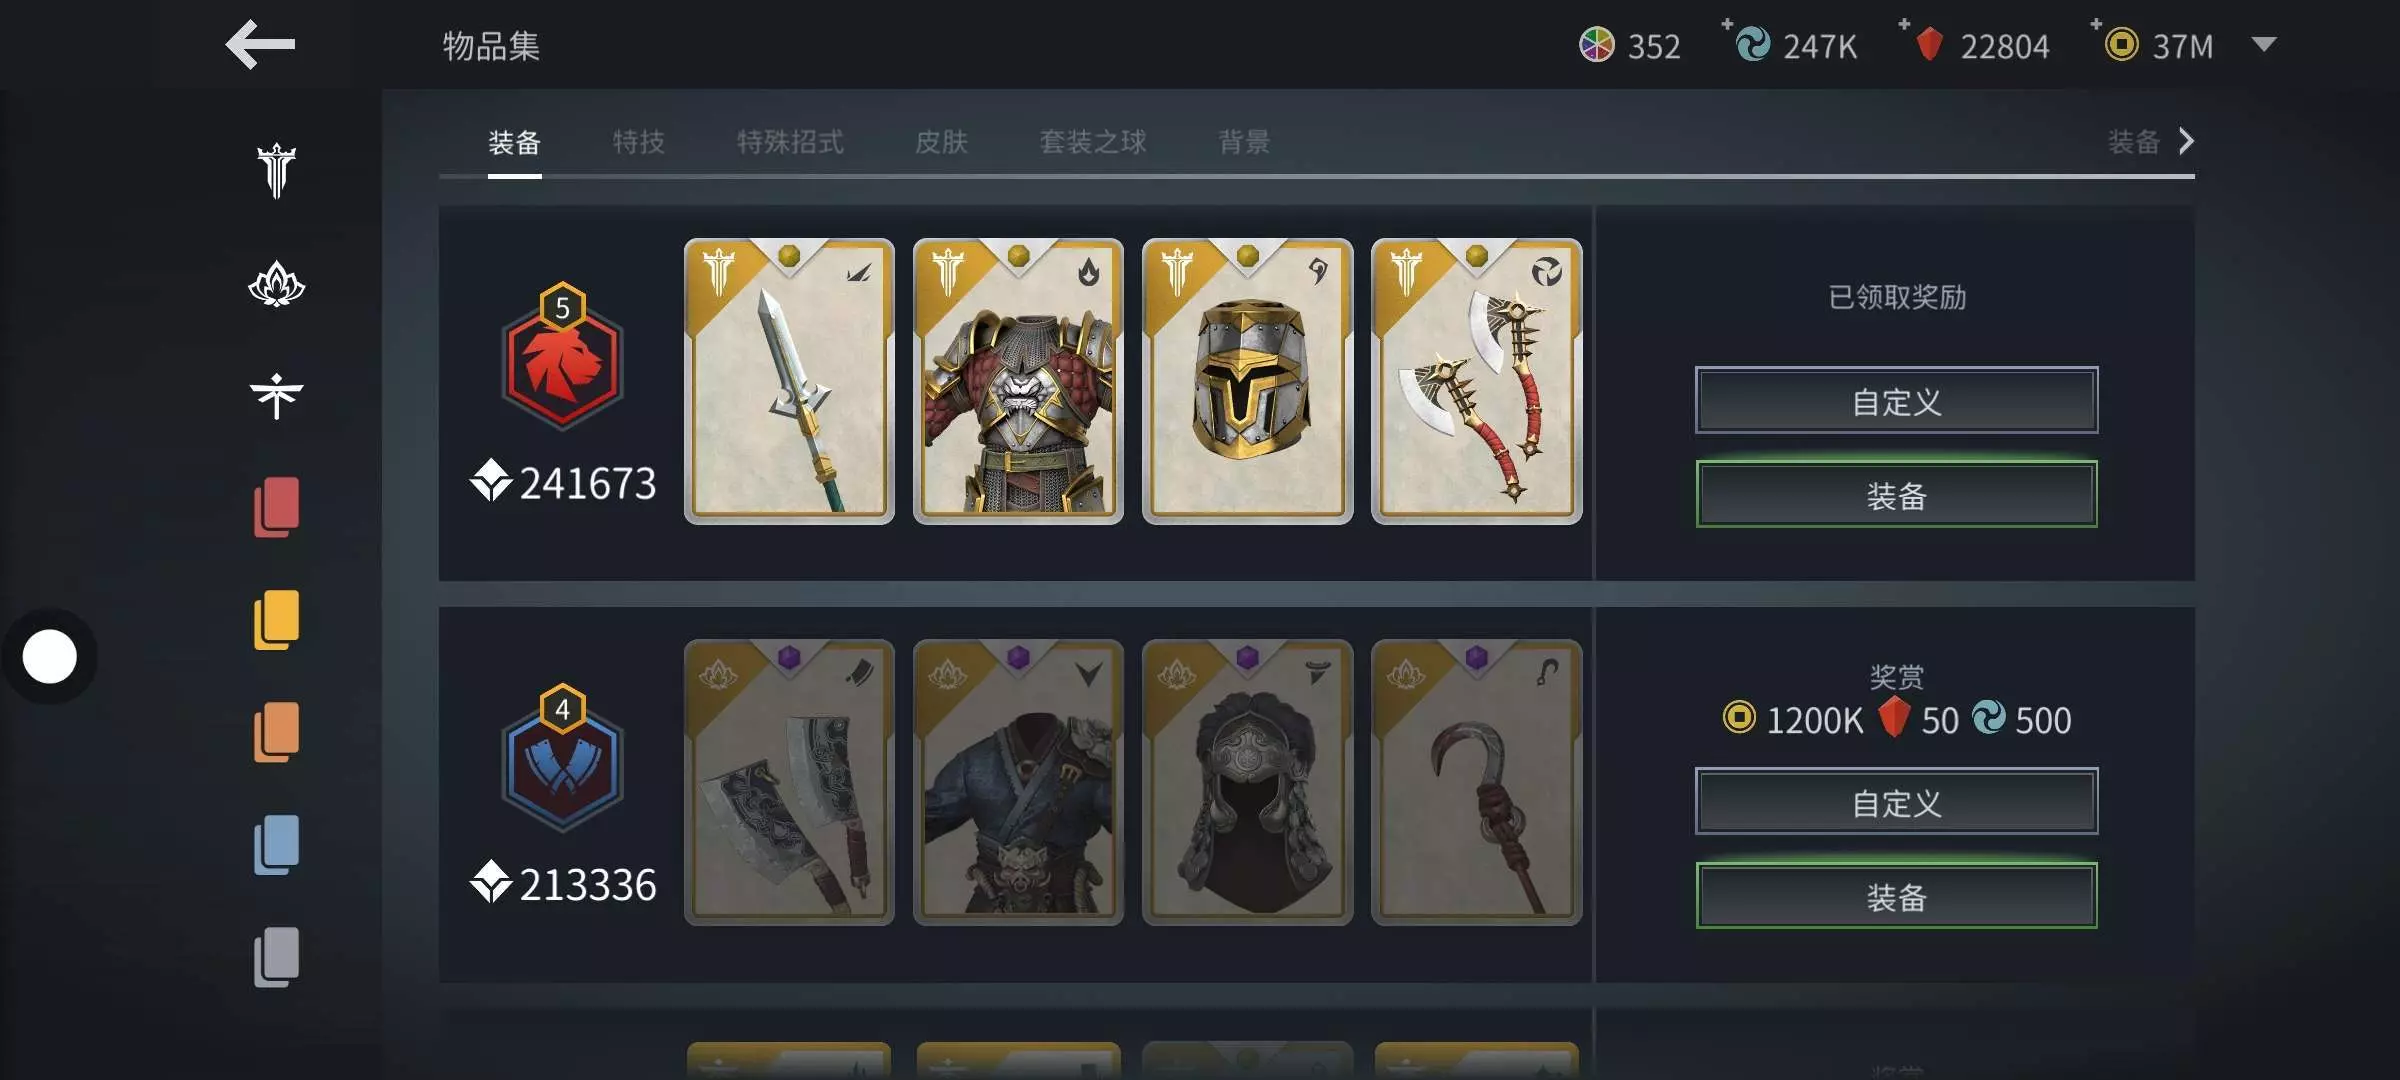
Task: Switch to the 特技 tab
Action: (x=639, y=142)
